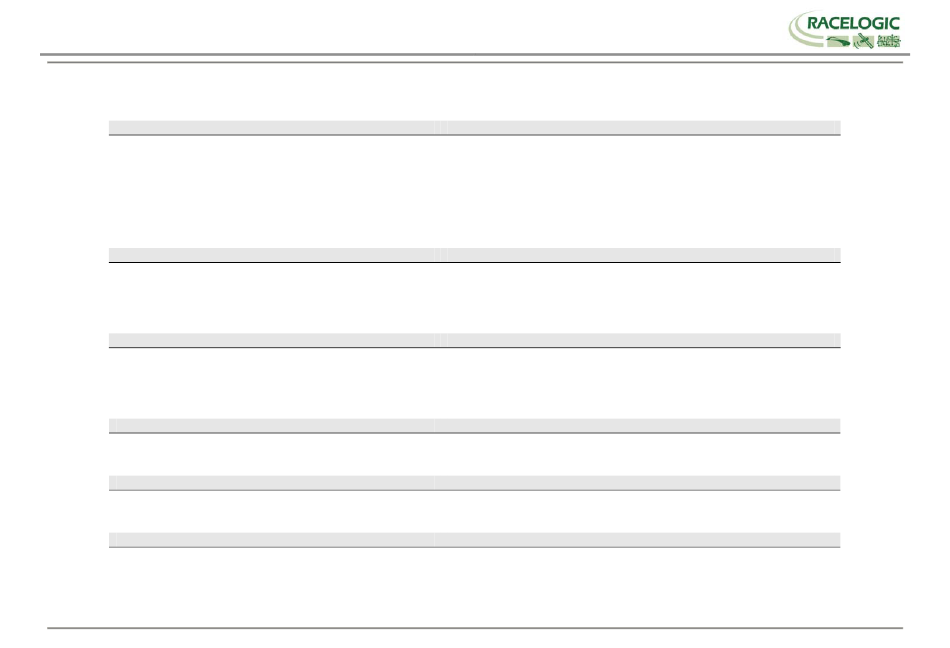Select the fifth gray header bar's left cell
This screenshot has height=648, width=950.
[x=271, y=482]
